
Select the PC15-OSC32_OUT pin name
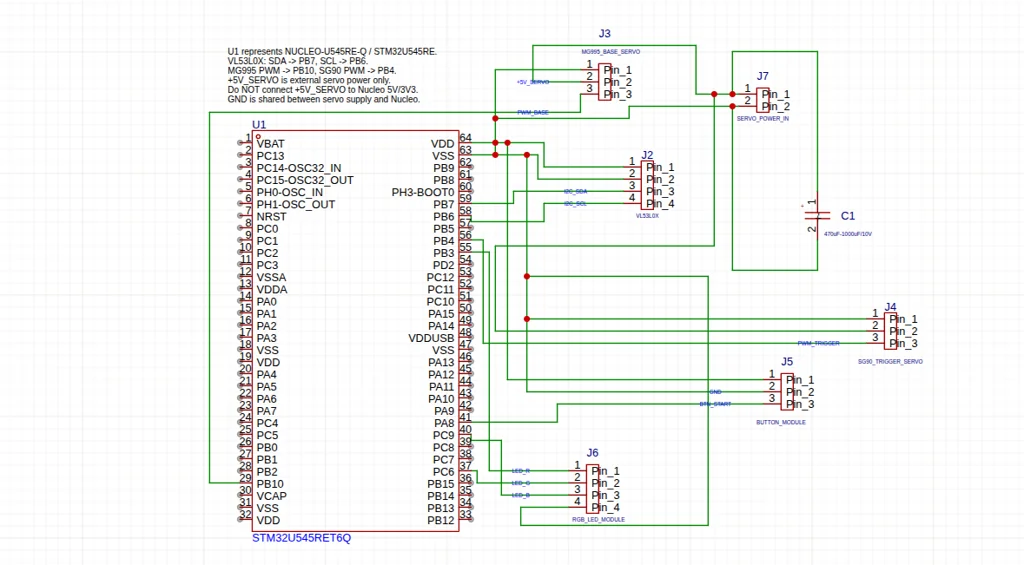pos(305,180)
